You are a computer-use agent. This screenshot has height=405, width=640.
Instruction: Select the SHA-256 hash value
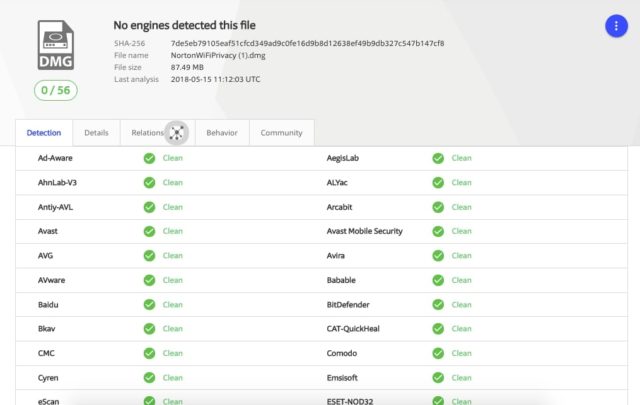pos(307,43)
